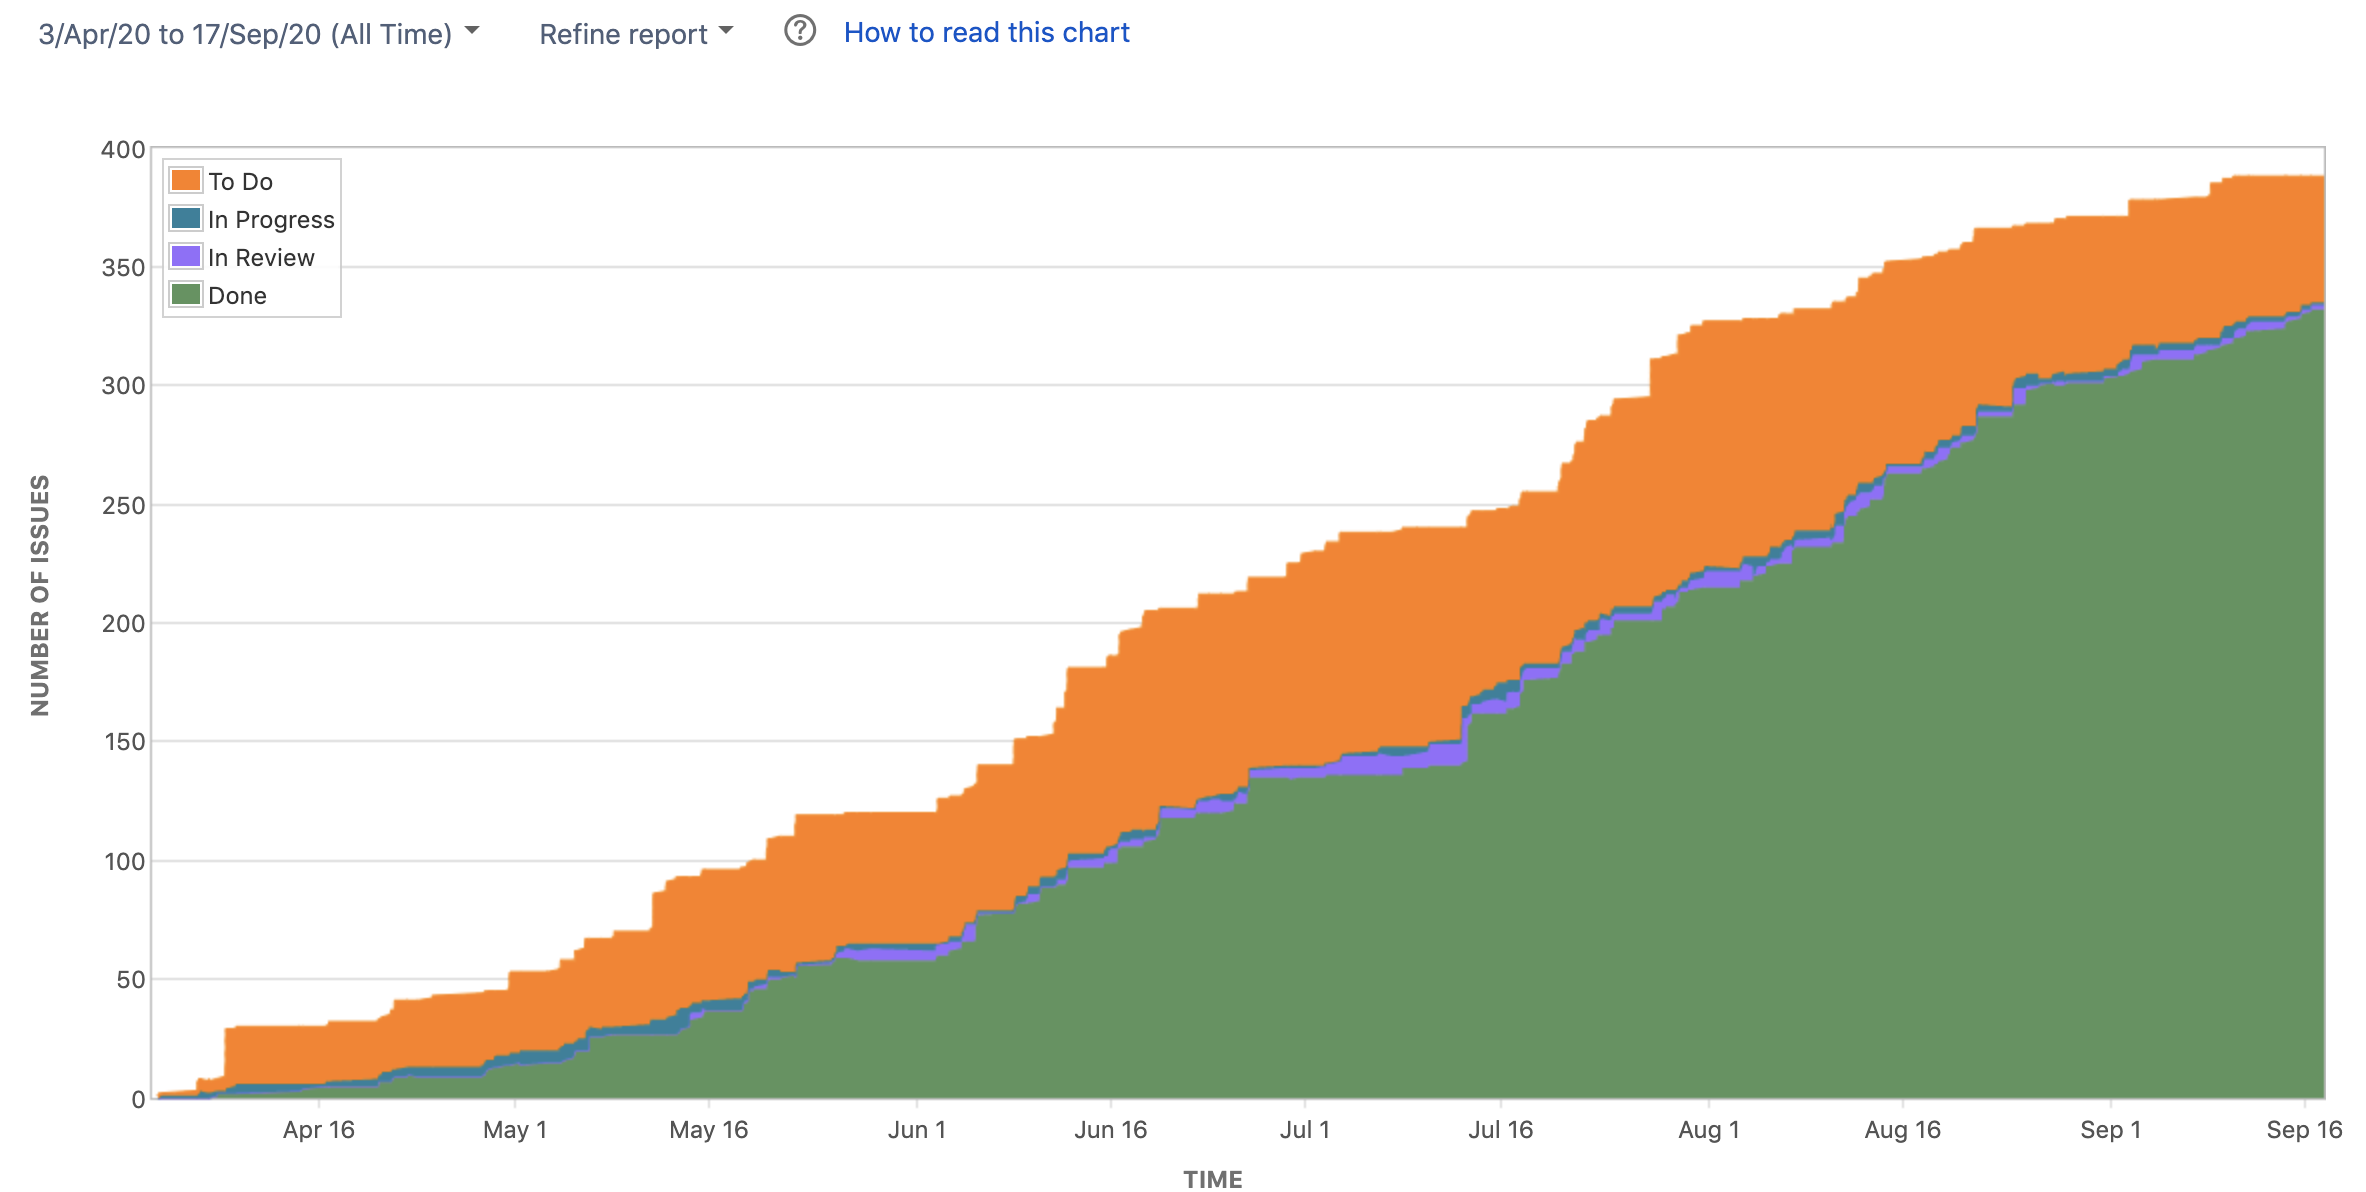The width and height of the screenshot is (2366, 1192).
Task: Click the 'TIME' axis title
Action: coord(1213,1180)
